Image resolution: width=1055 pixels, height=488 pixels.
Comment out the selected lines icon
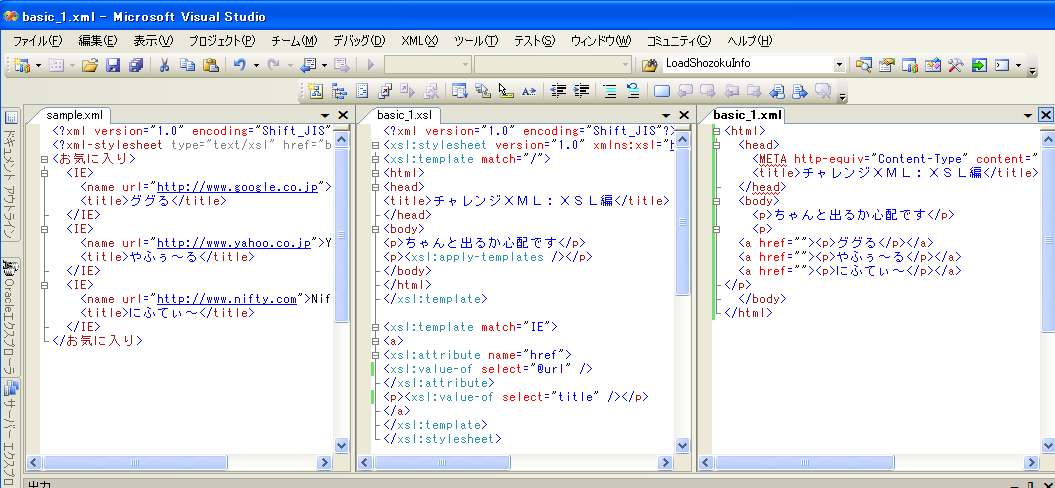point(610,91)
